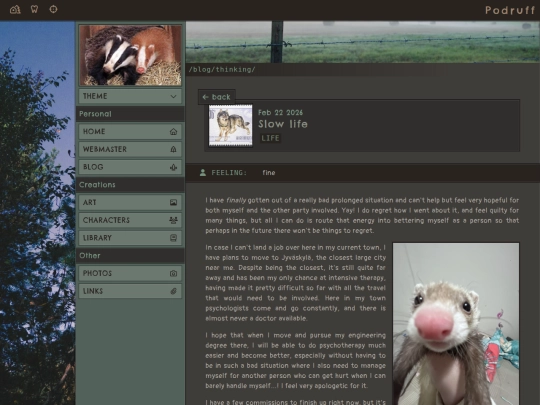Screen dimensions: 540x405
Task: Open the BLOG section
Action: (x=130, y=167)
